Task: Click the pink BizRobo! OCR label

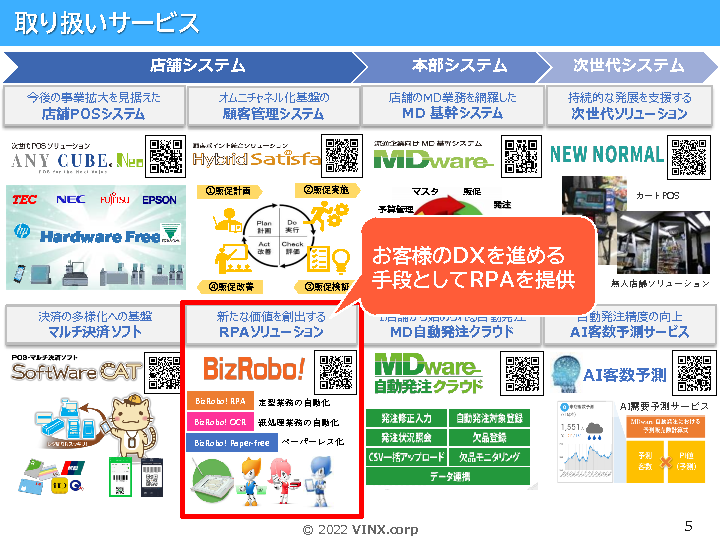Action: [x=219, y=421]
